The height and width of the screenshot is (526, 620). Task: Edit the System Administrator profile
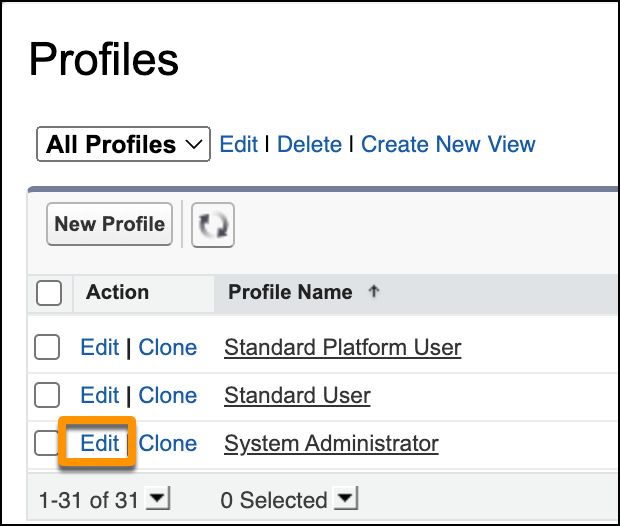pos(100,443)
